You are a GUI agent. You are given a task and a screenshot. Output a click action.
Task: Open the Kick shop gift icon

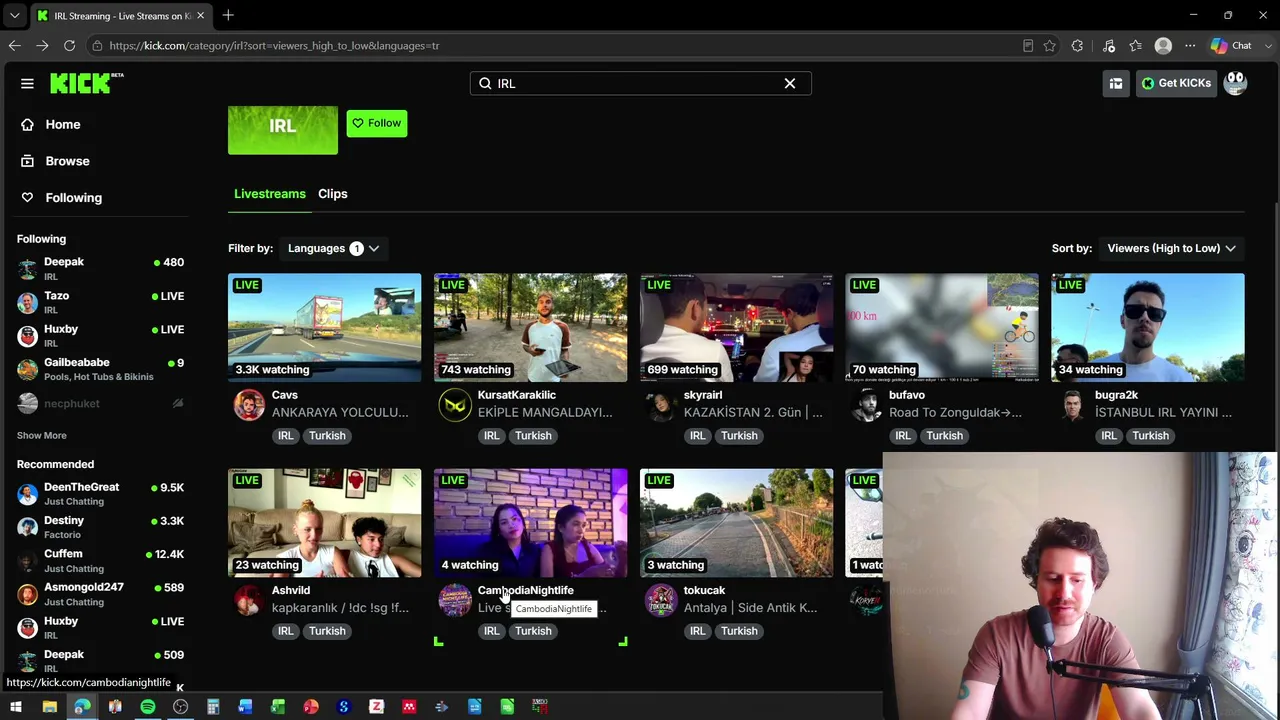[x=1116, y=83]
